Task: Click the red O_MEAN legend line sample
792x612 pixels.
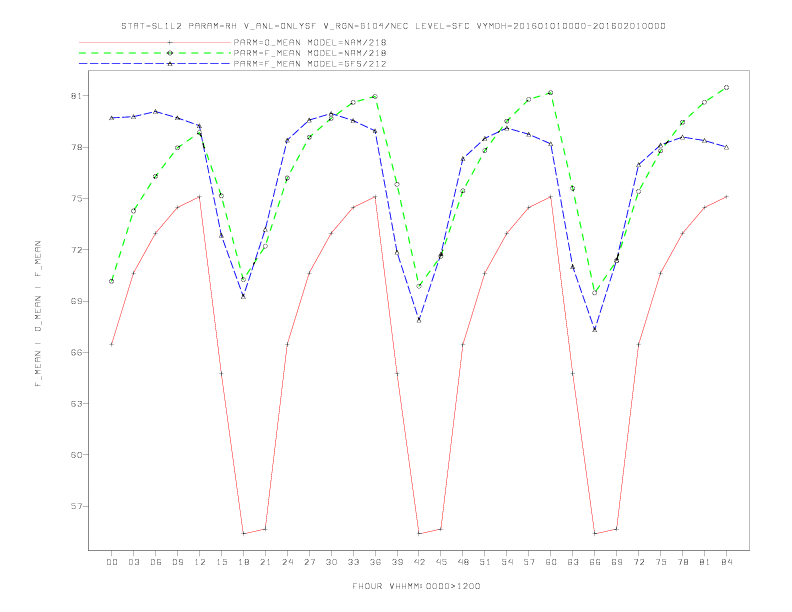Action: (x=155, y=42)
